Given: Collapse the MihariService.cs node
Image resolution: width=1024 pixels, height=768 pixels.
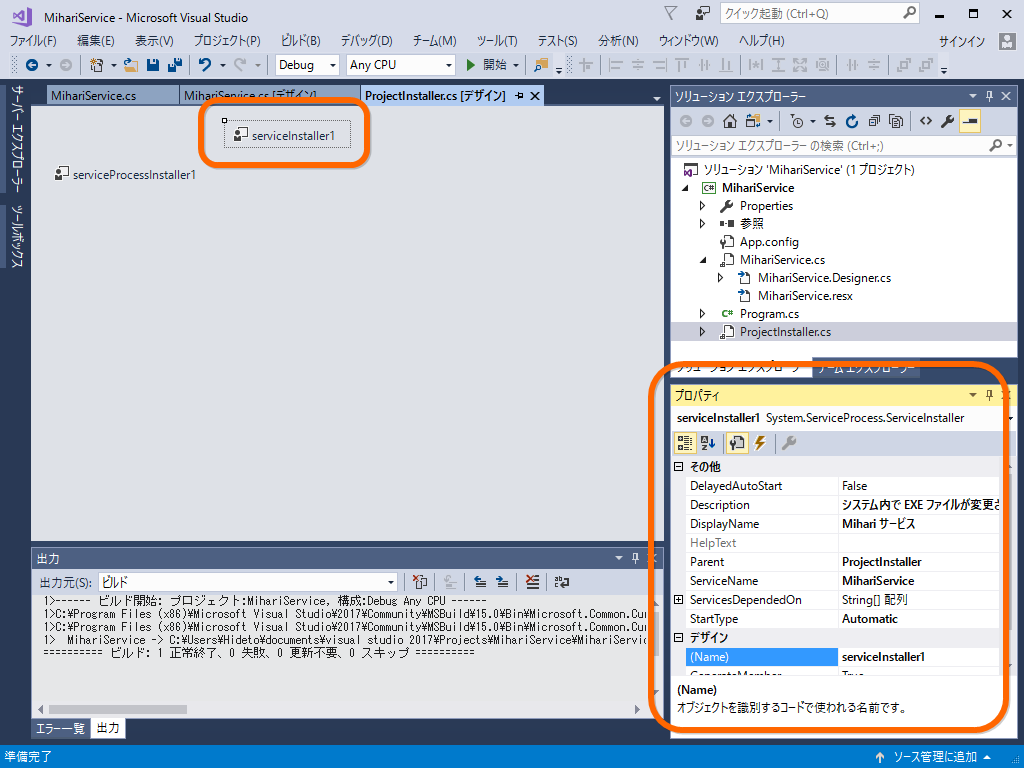Looking at the screenshot, I should point(703,260).
